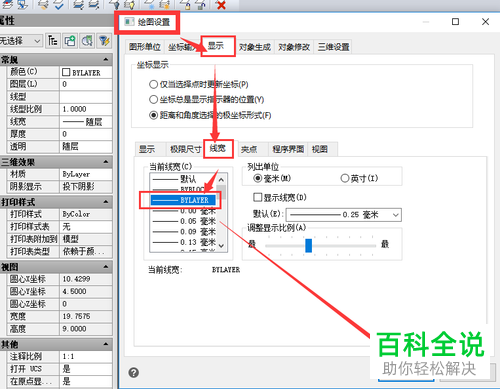The image size is (500, 389).
Task: Click the thaw layer sun toolbar icon
Action: [164, 4]
